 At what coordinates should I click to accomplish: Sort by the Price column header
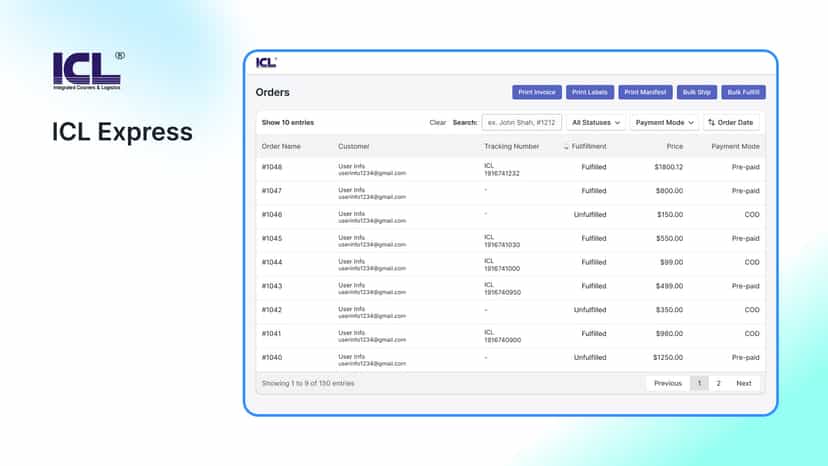click(674, 146)
